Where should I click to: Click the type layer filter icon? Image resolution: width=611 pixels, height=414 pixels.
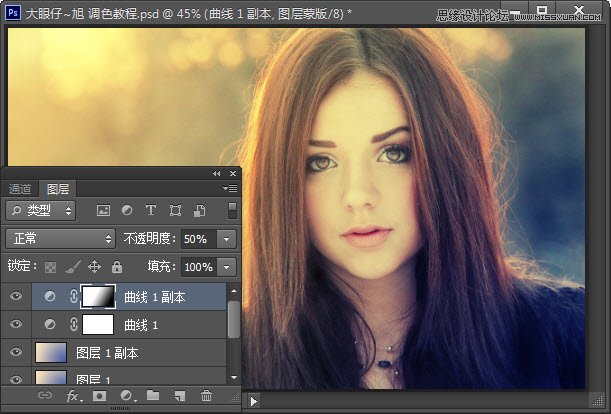tap(151, 211)
